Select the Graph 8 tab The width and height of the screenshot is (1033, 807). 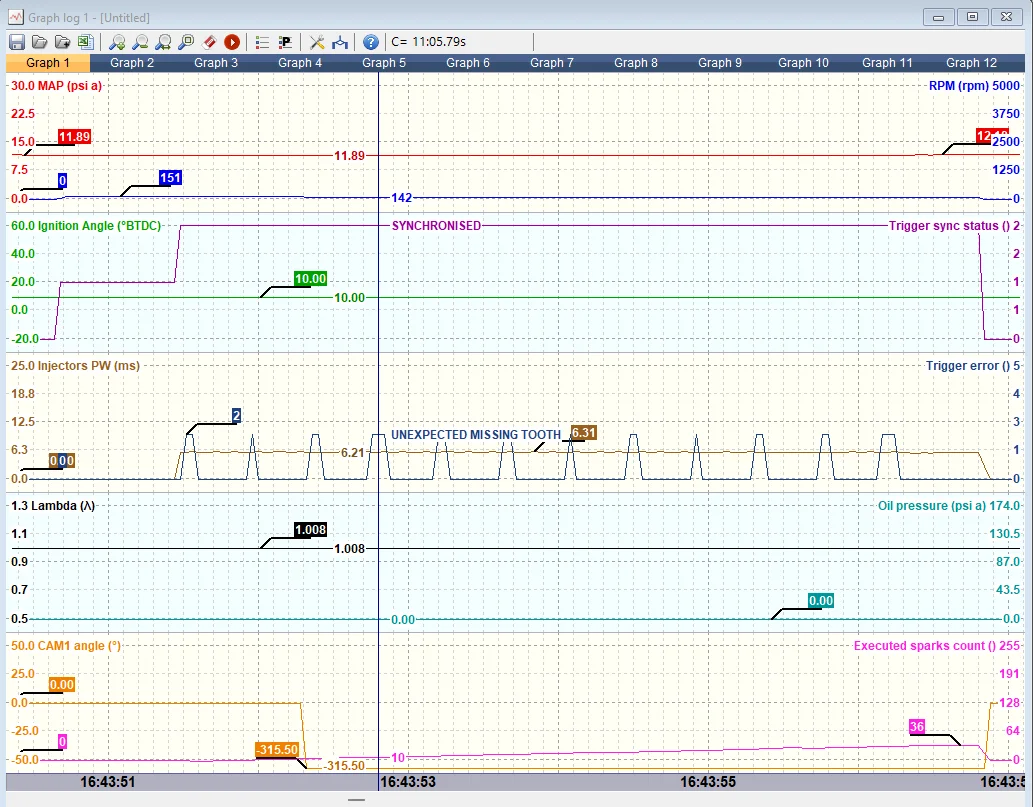(636, 63)
